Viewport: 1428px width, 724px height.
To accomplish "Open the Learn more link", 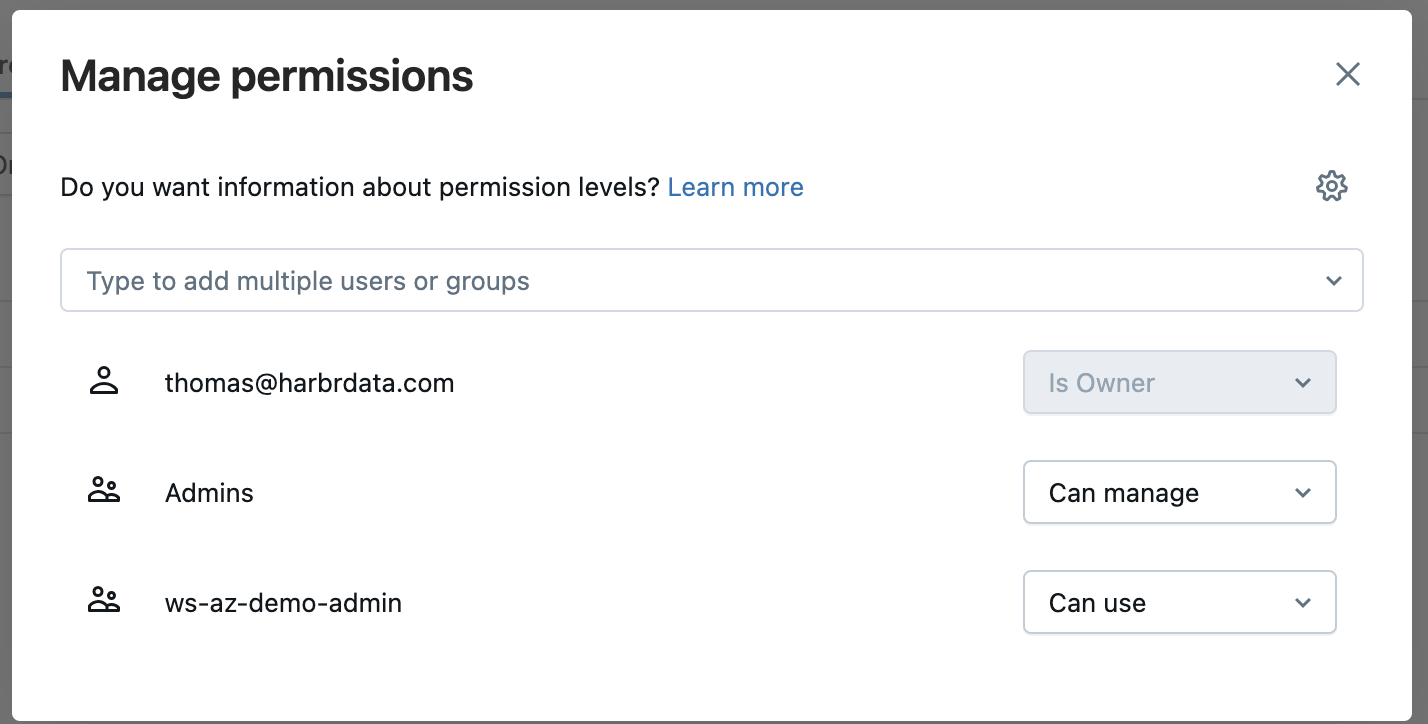I will [x=735, y=187].
